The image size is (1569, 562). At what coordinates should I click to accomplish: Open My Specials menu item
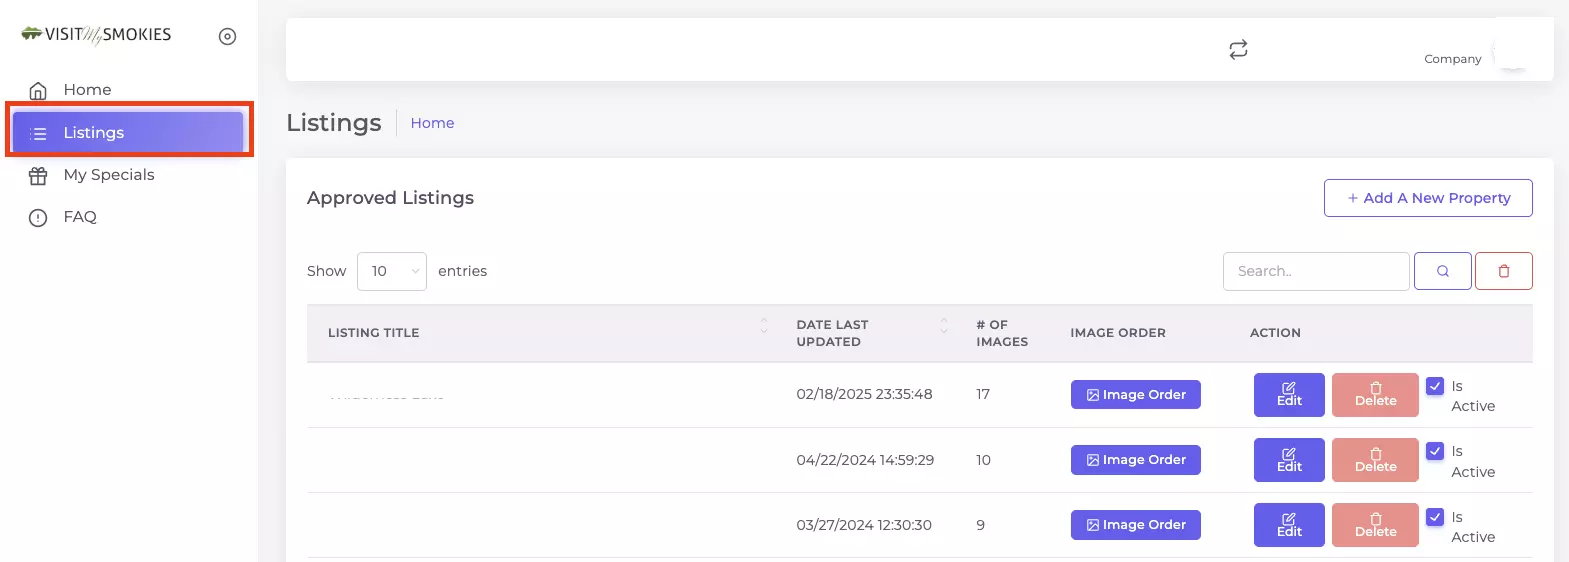(109, 175)
